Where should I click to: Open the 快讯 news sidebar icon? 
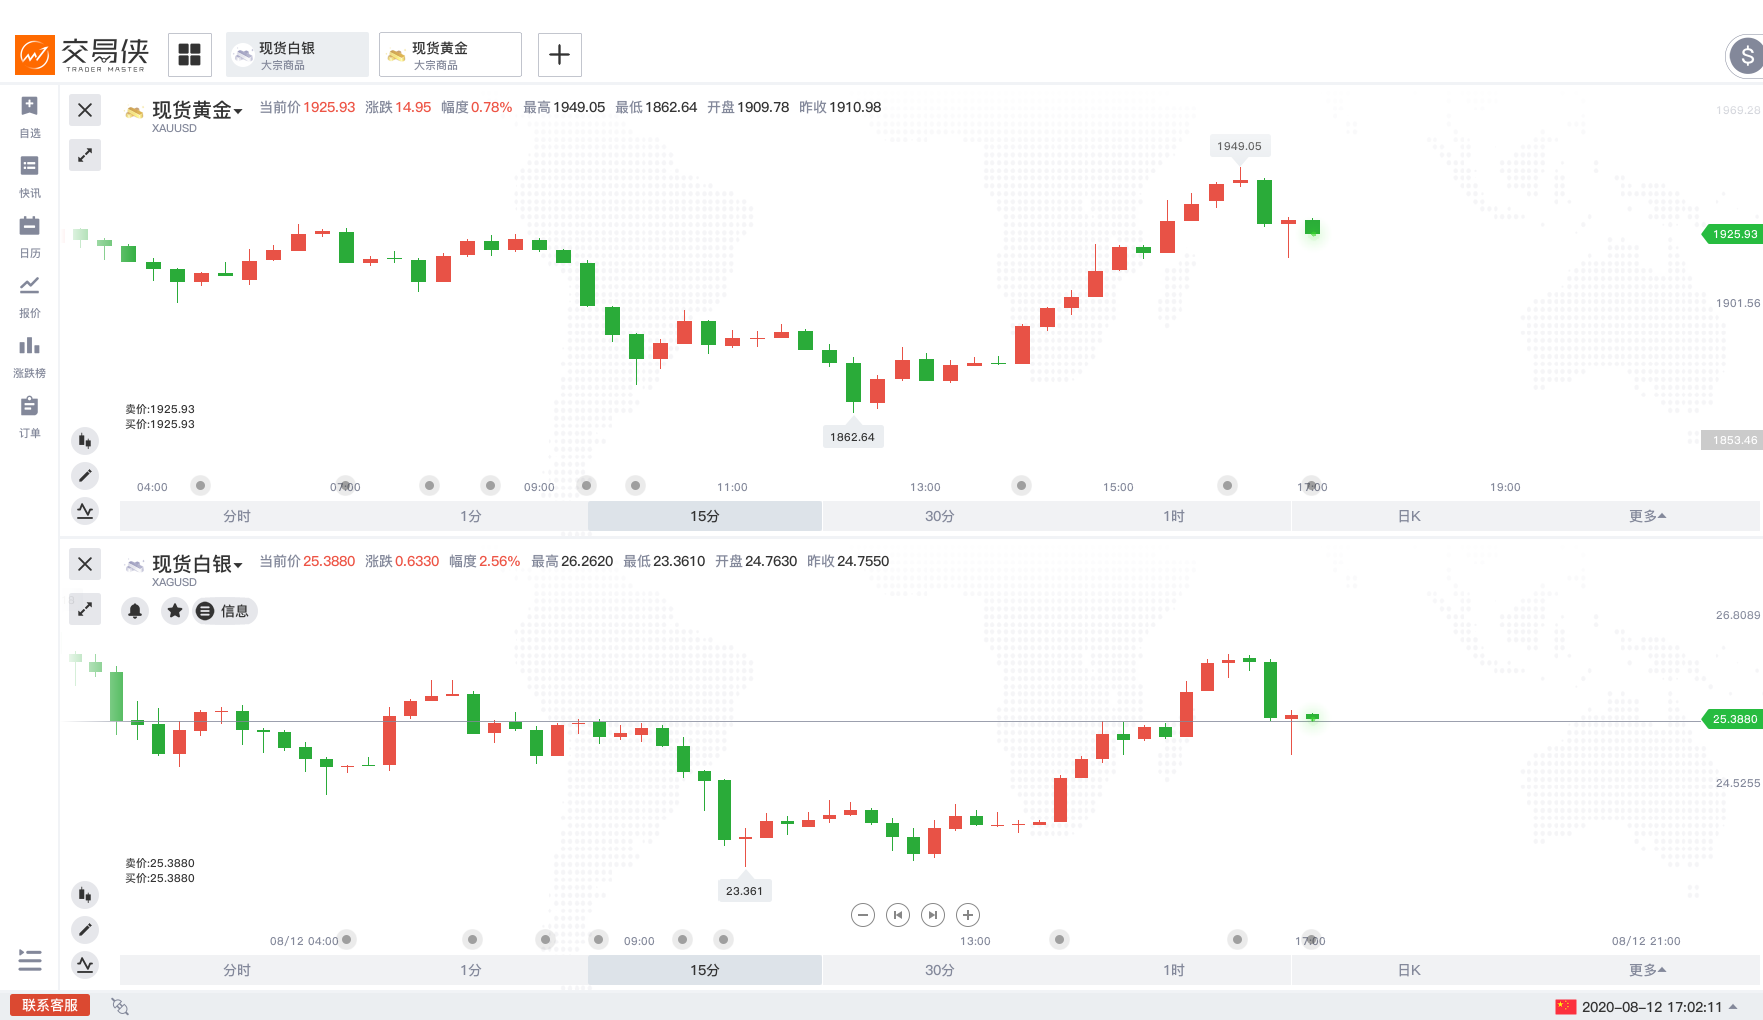point(30,176)
